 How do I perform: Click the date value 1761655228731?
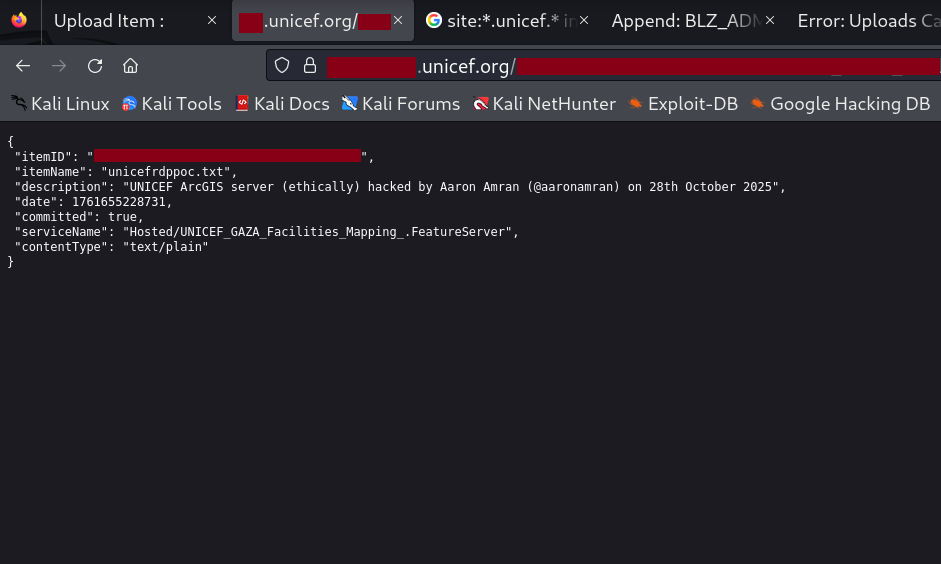[x=119, y=202]
